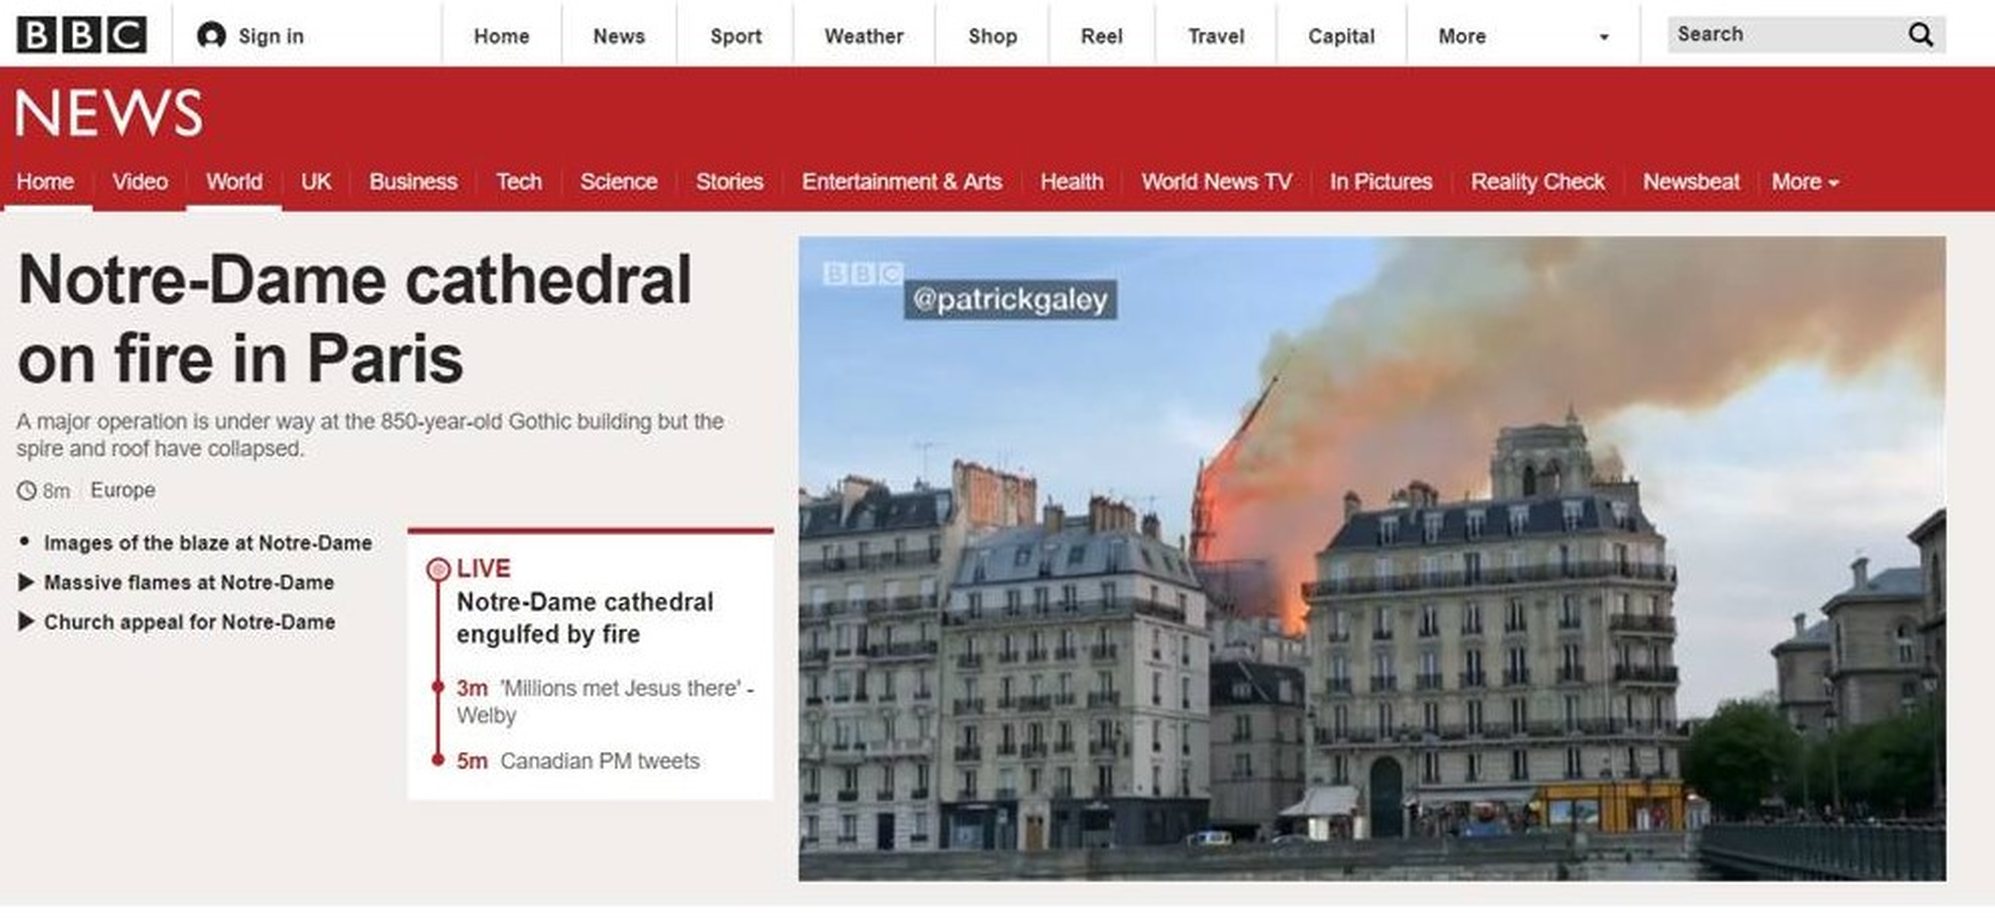Open the Notre-Dame cathedral on fire headline
The height and width of the screenshot is (920, 1995).
[355, 318]
